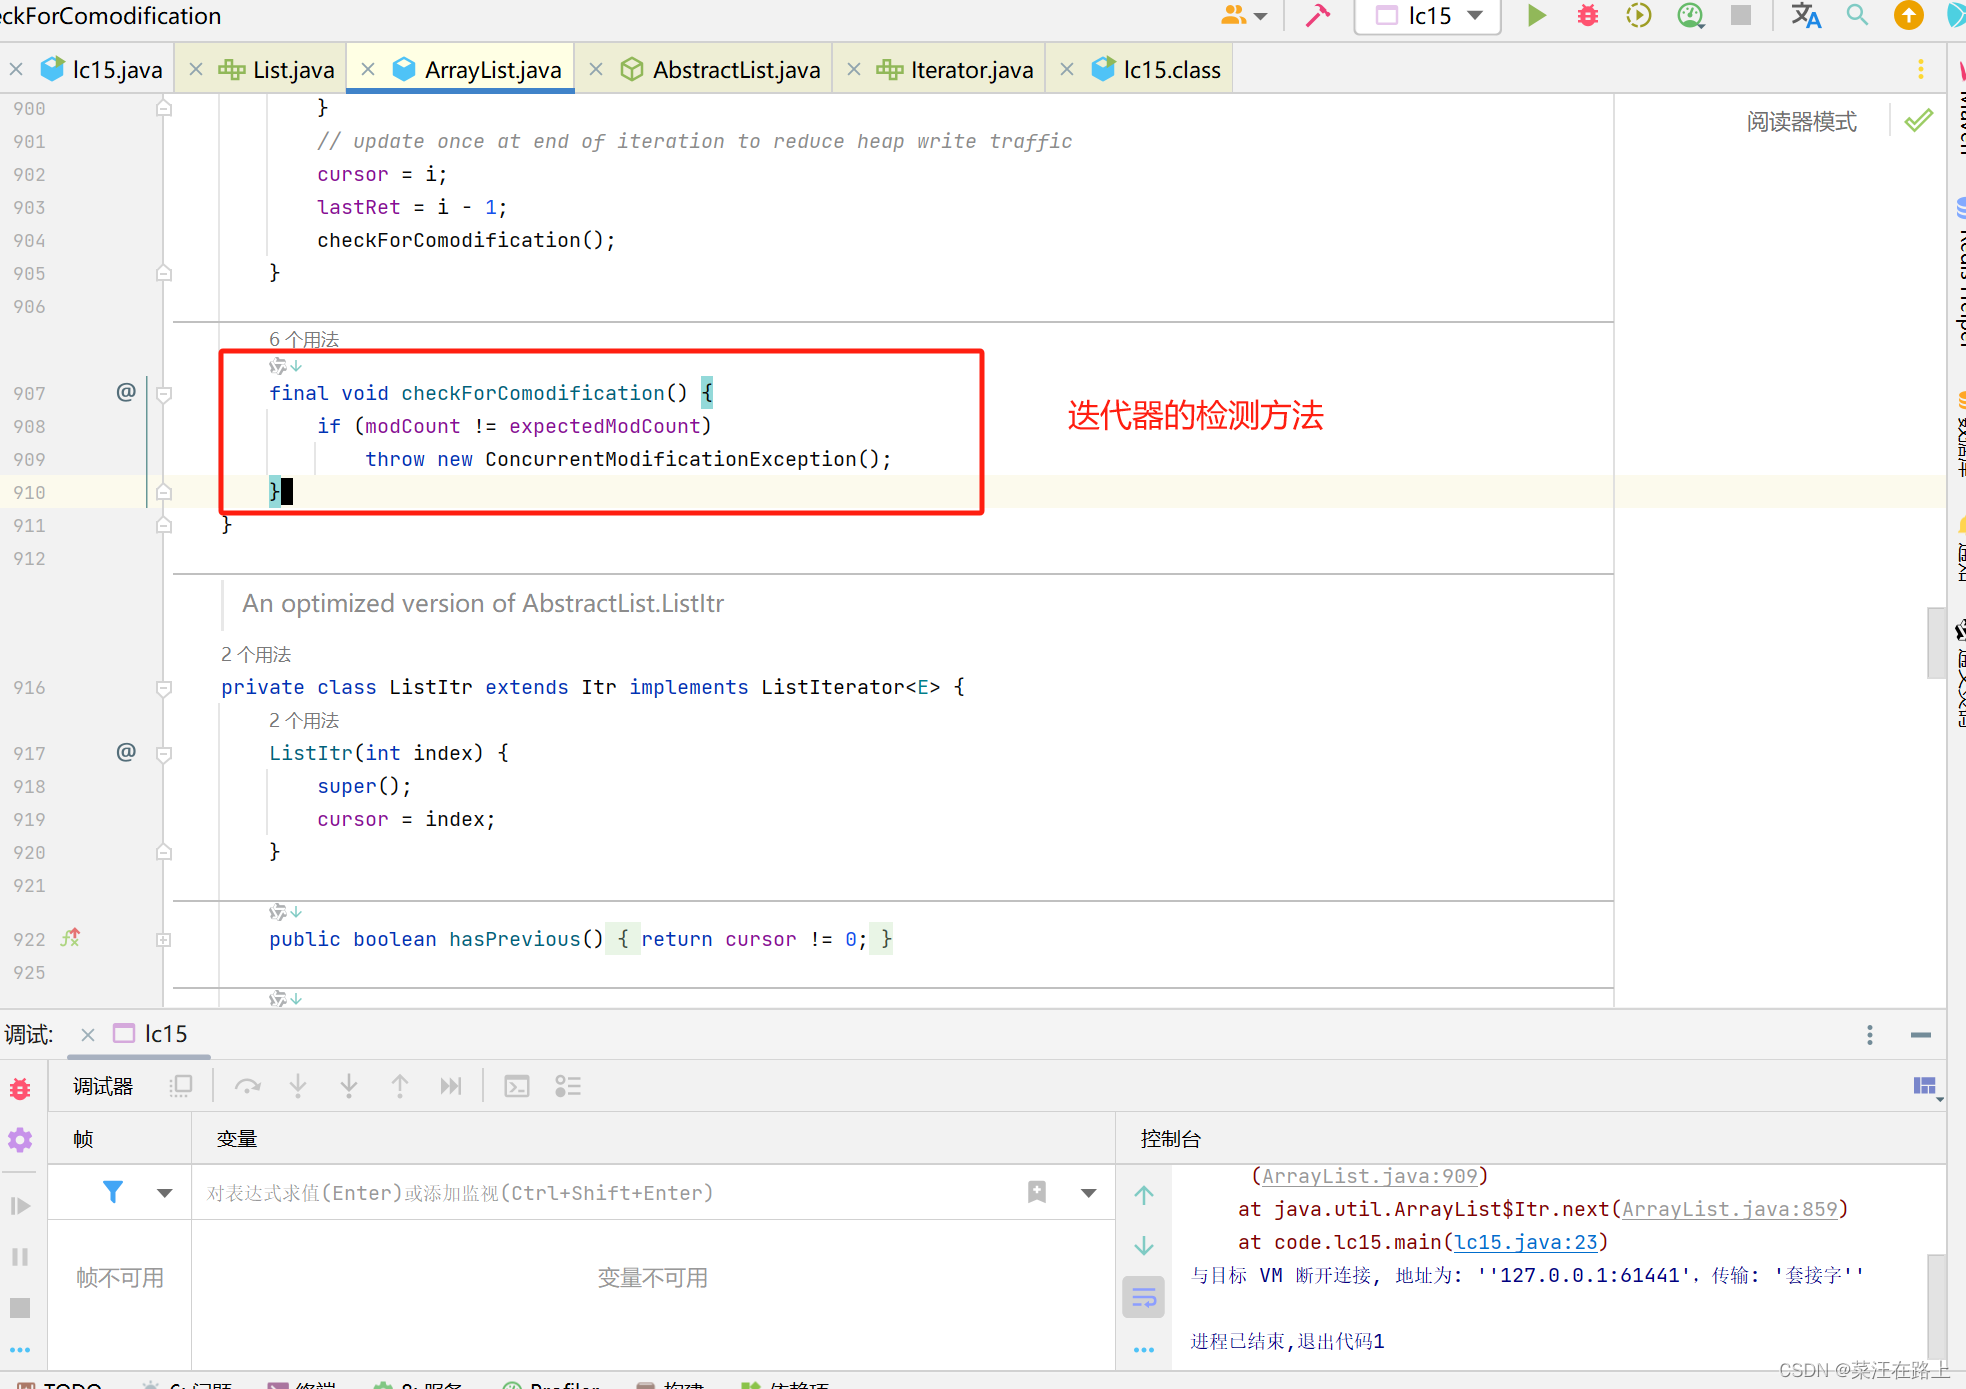Open the lc15.java:23 stack trace link
The width and height of the screenshot is (1966, 1389).
(x=1526, y=1242)
